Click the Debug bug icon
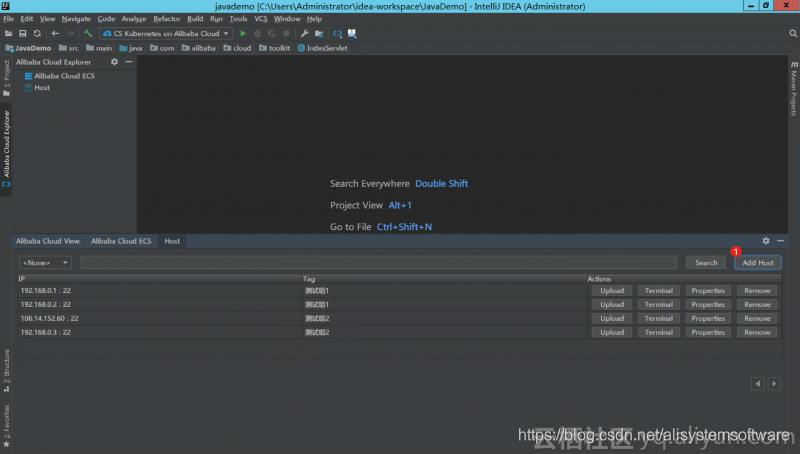 pos(257,34)
